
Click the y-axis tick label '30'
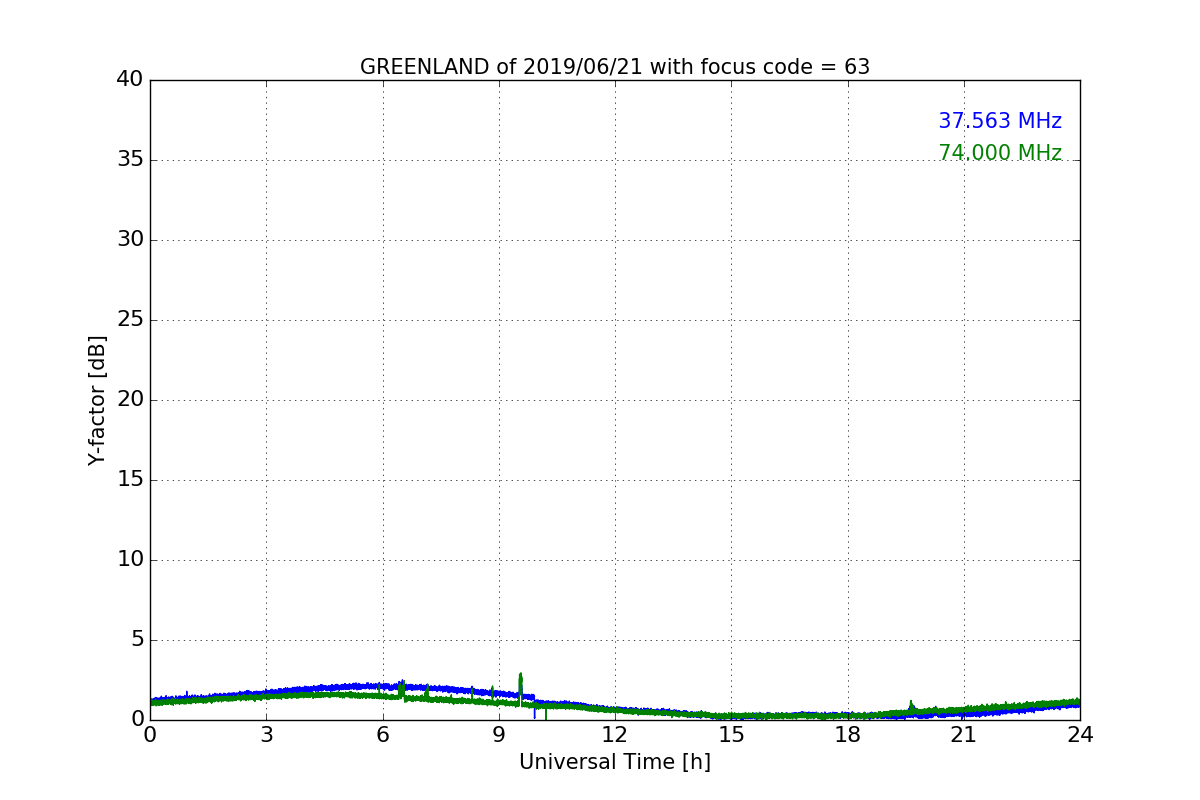click(130, 240)
